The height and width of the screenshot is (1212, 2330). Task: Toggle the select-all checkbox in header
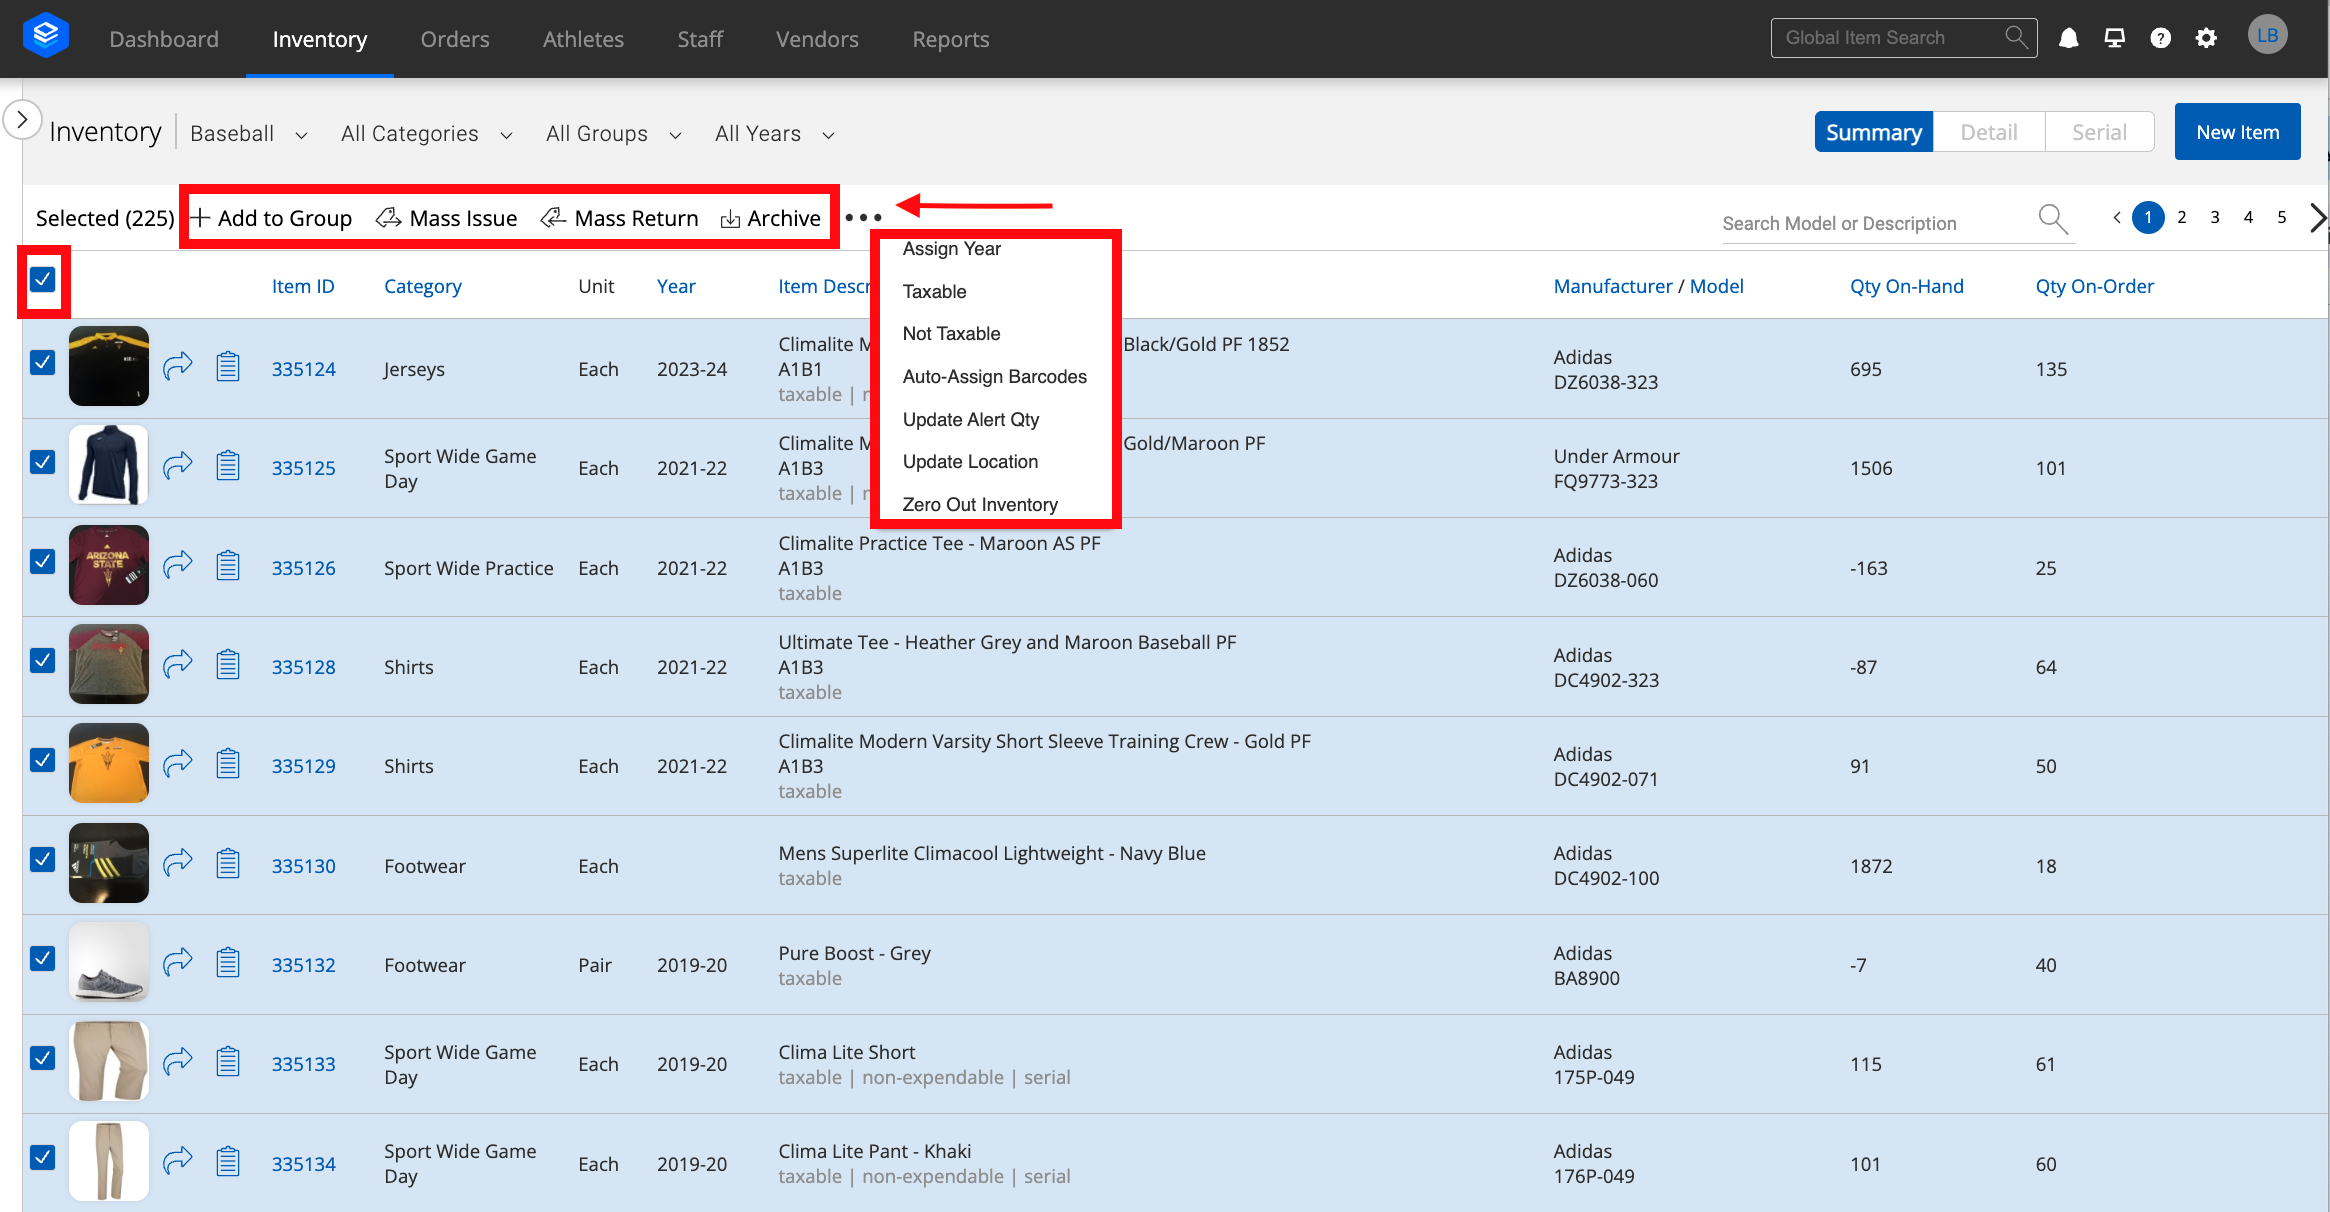pos(42,279)
